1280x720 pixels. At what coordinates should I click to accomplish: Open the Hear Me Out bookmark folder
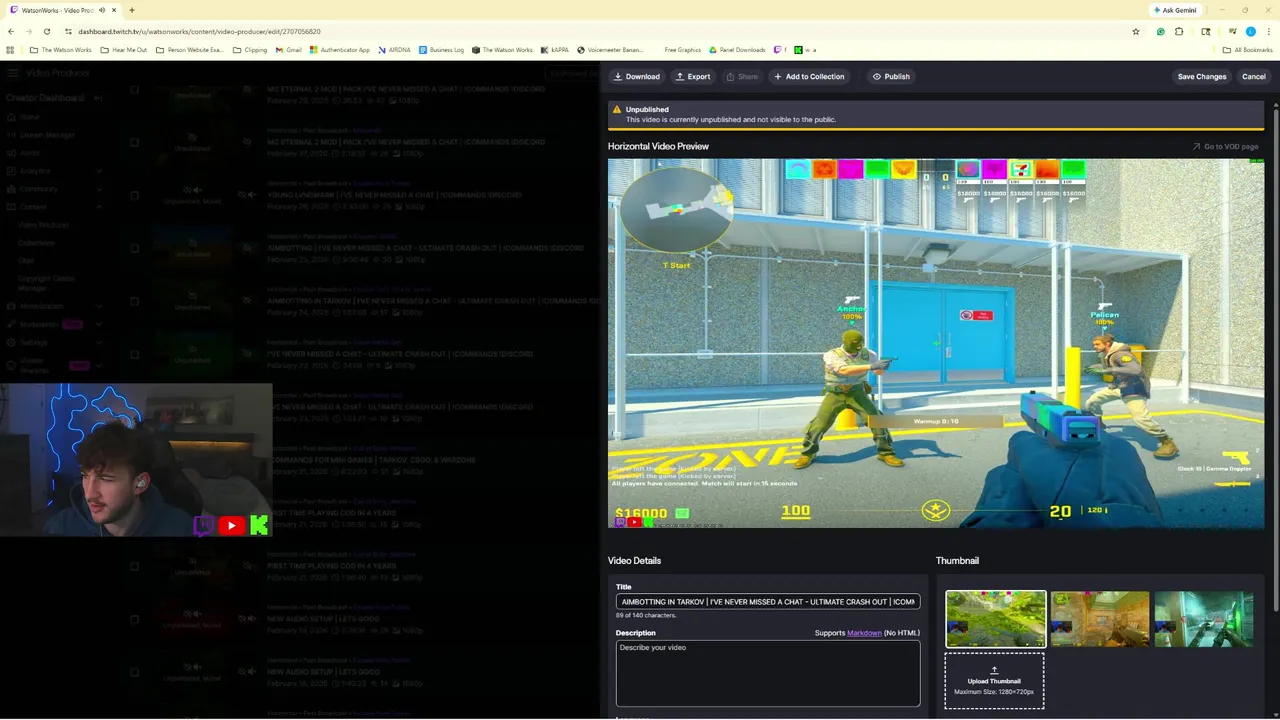coord(123,50)
